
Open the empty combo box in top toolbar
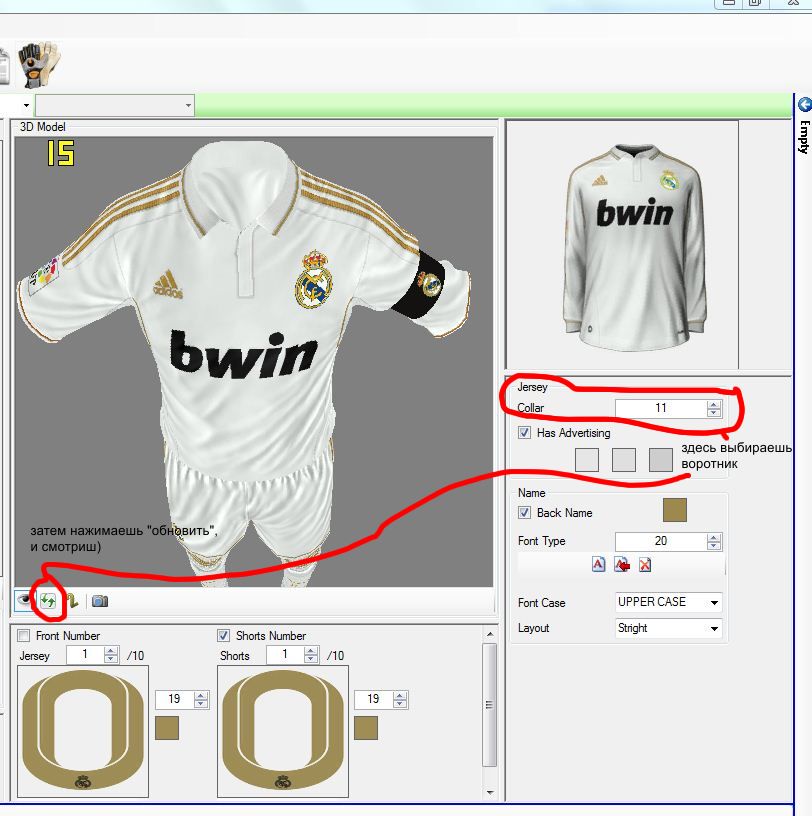pos(115,106)
